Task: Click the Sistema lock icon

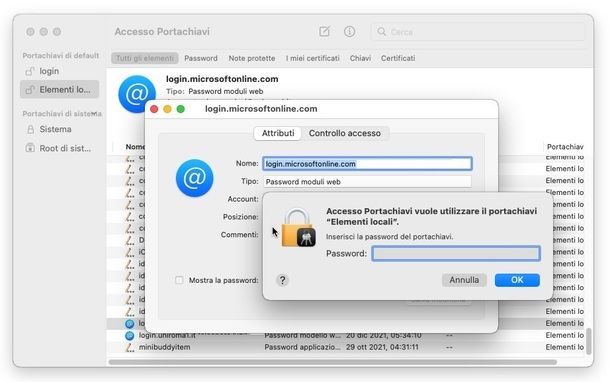Action: [x=30, y=129]
